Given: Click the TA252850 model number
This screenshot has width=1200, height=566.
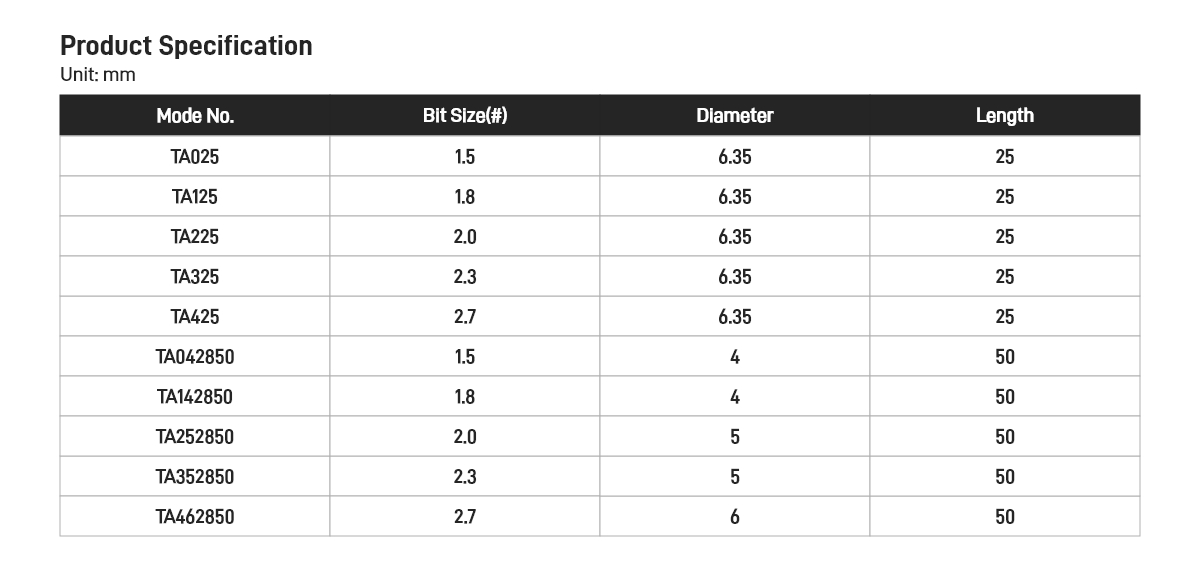Looking at the screenshot, I should tap(195, 437).
